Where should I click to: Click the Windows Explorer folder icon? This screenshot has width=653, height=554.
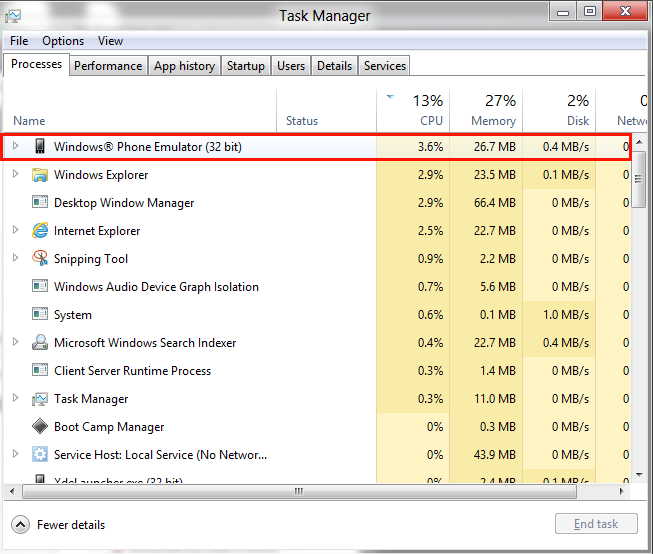(40, 175)
